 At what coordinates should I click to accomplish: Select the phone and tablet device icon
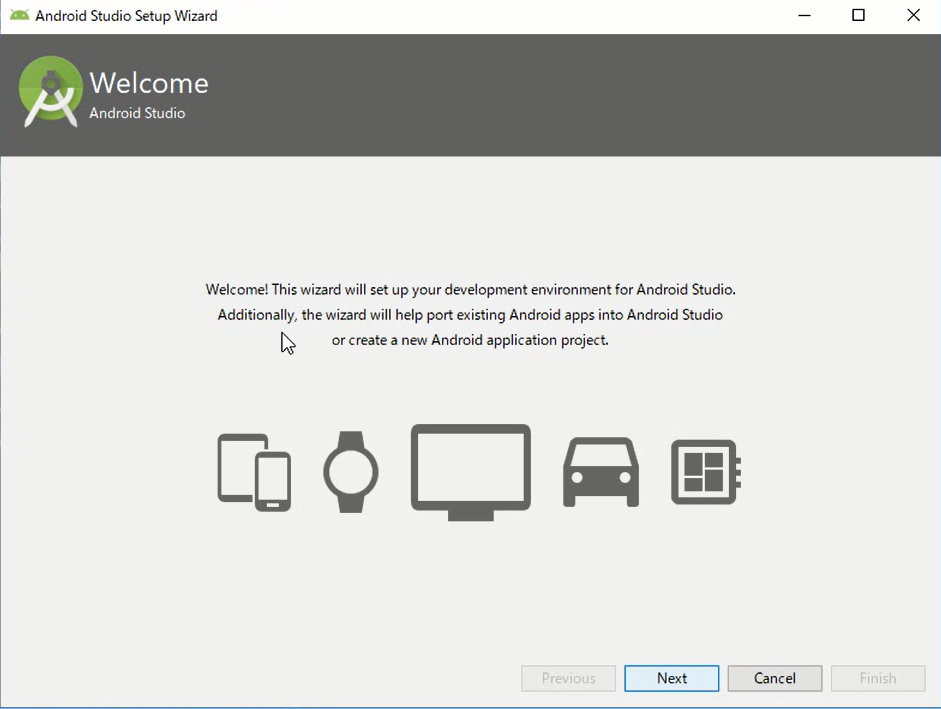click(254, 472)
